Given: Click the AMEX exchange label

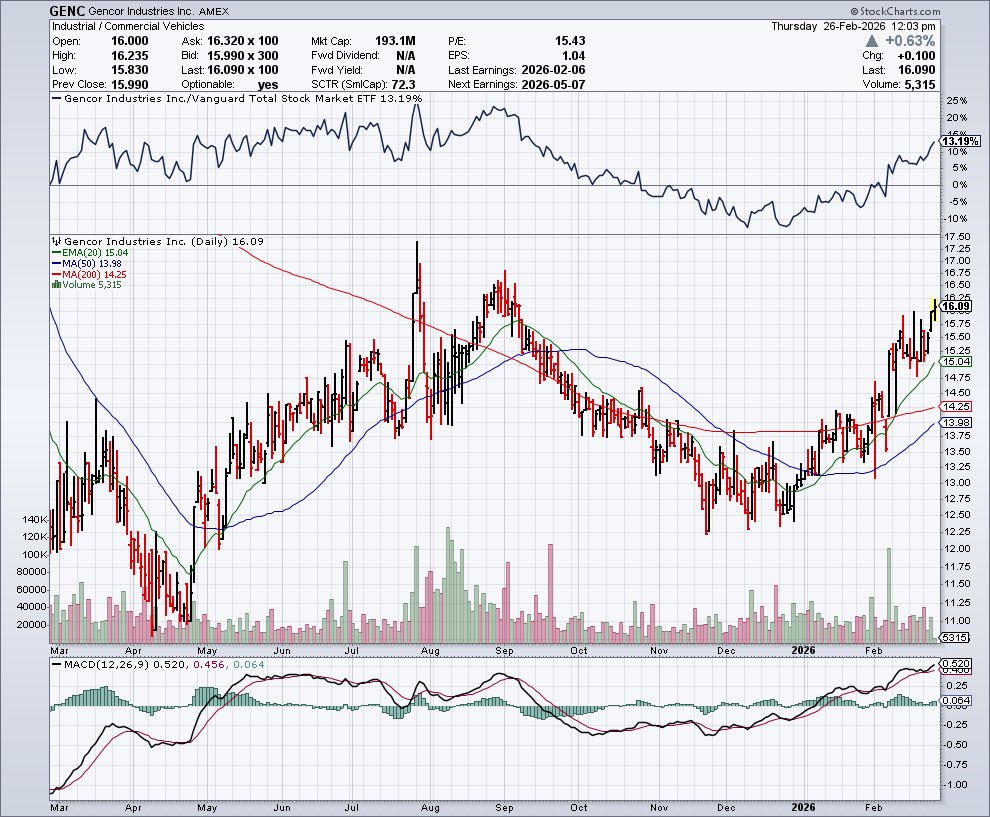Looking at the screenshot, I should pos(213,11).
